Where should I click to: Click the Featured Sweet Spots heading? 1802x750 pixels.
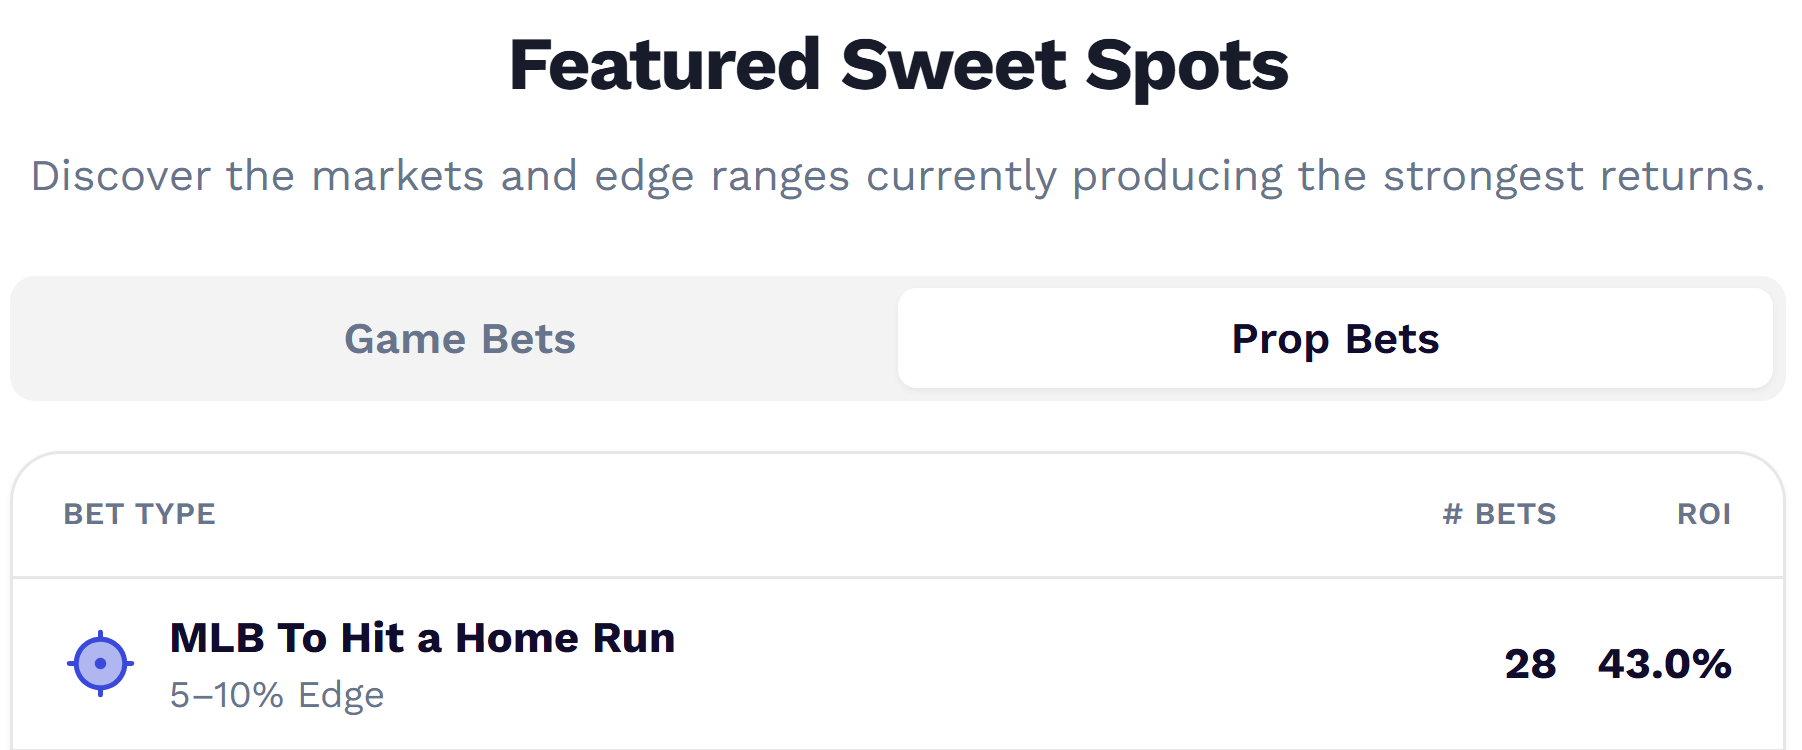coord(899,66)
